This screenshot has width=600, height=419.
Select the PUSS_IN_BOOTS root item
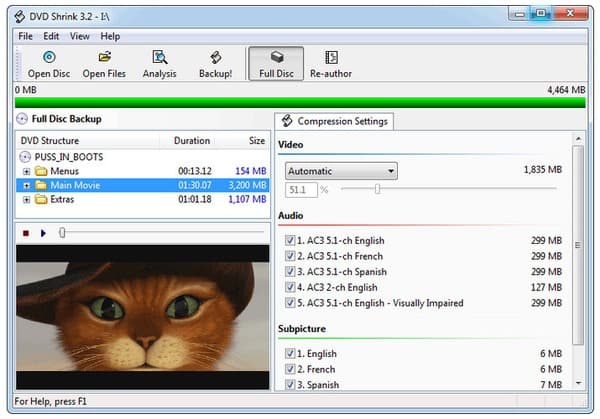[x=69, y=157]
